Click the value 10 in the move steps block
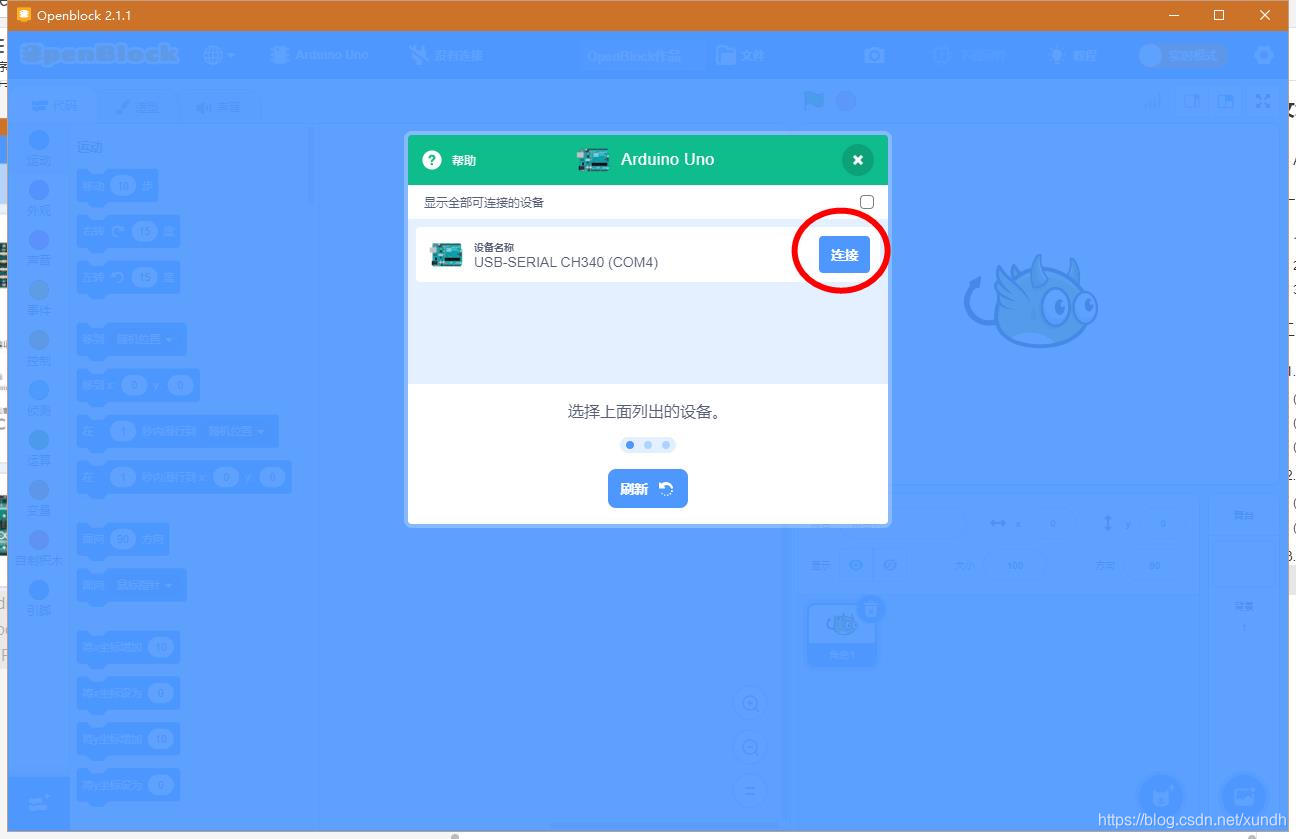 click(123, 186)
